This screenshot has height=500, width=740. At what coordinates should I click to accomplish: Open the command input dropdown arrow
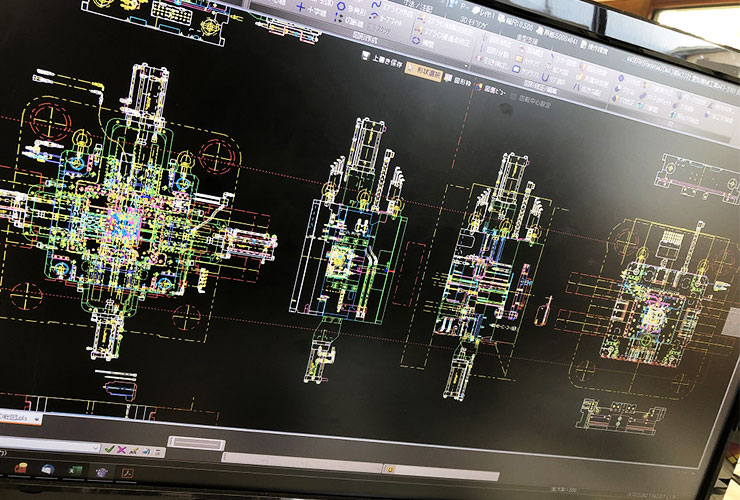[97, 449]
